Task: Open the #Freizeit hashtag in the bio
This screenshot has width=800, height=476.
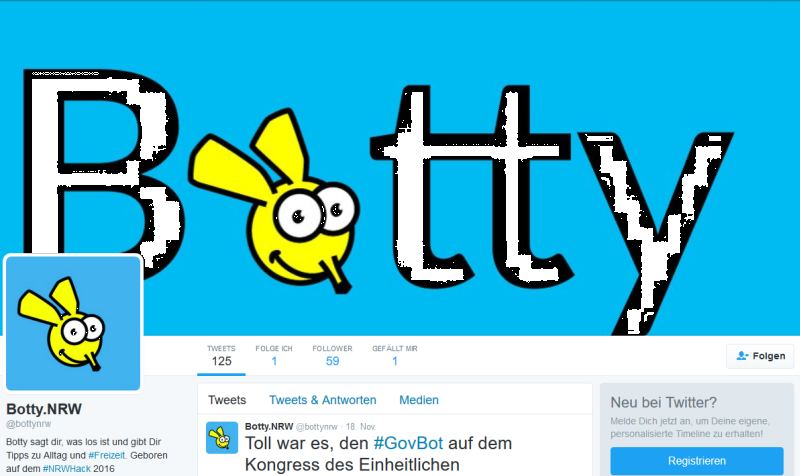Action: (107, 455)
